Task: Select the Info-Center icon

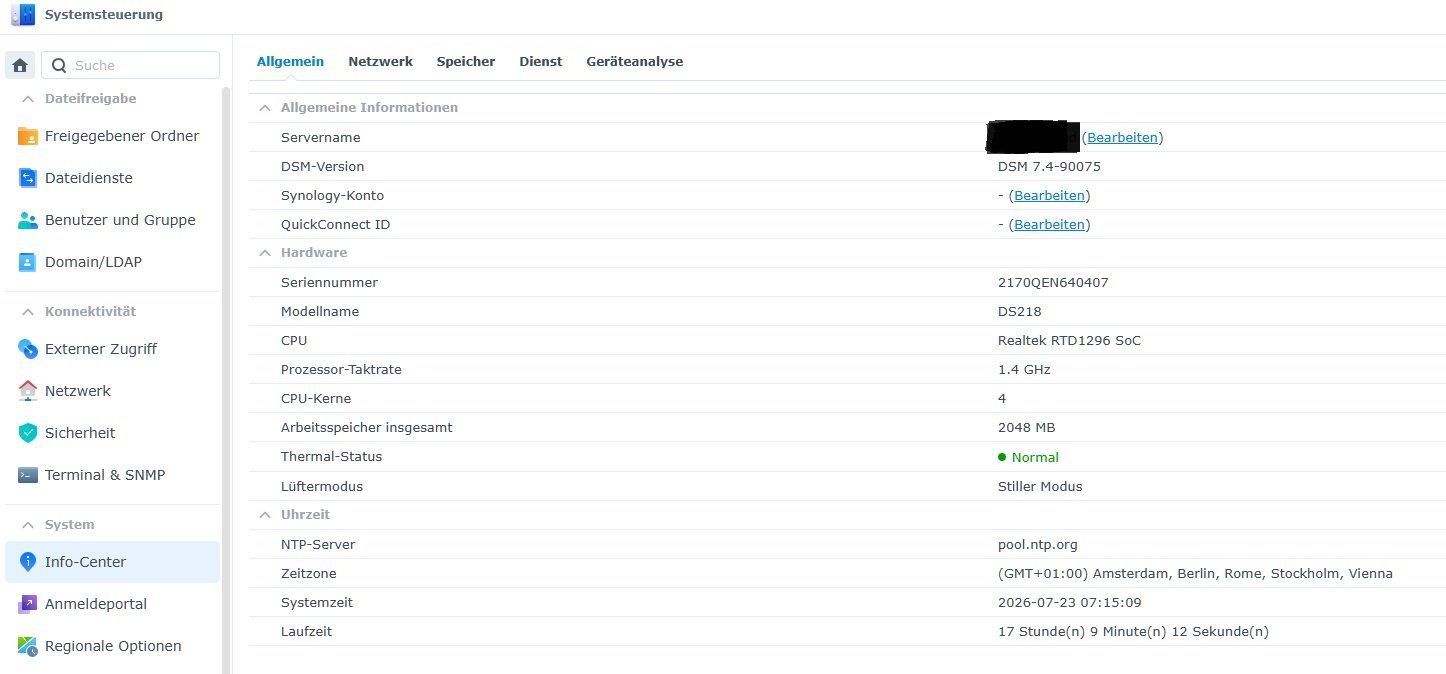Action: click(28, 562)
